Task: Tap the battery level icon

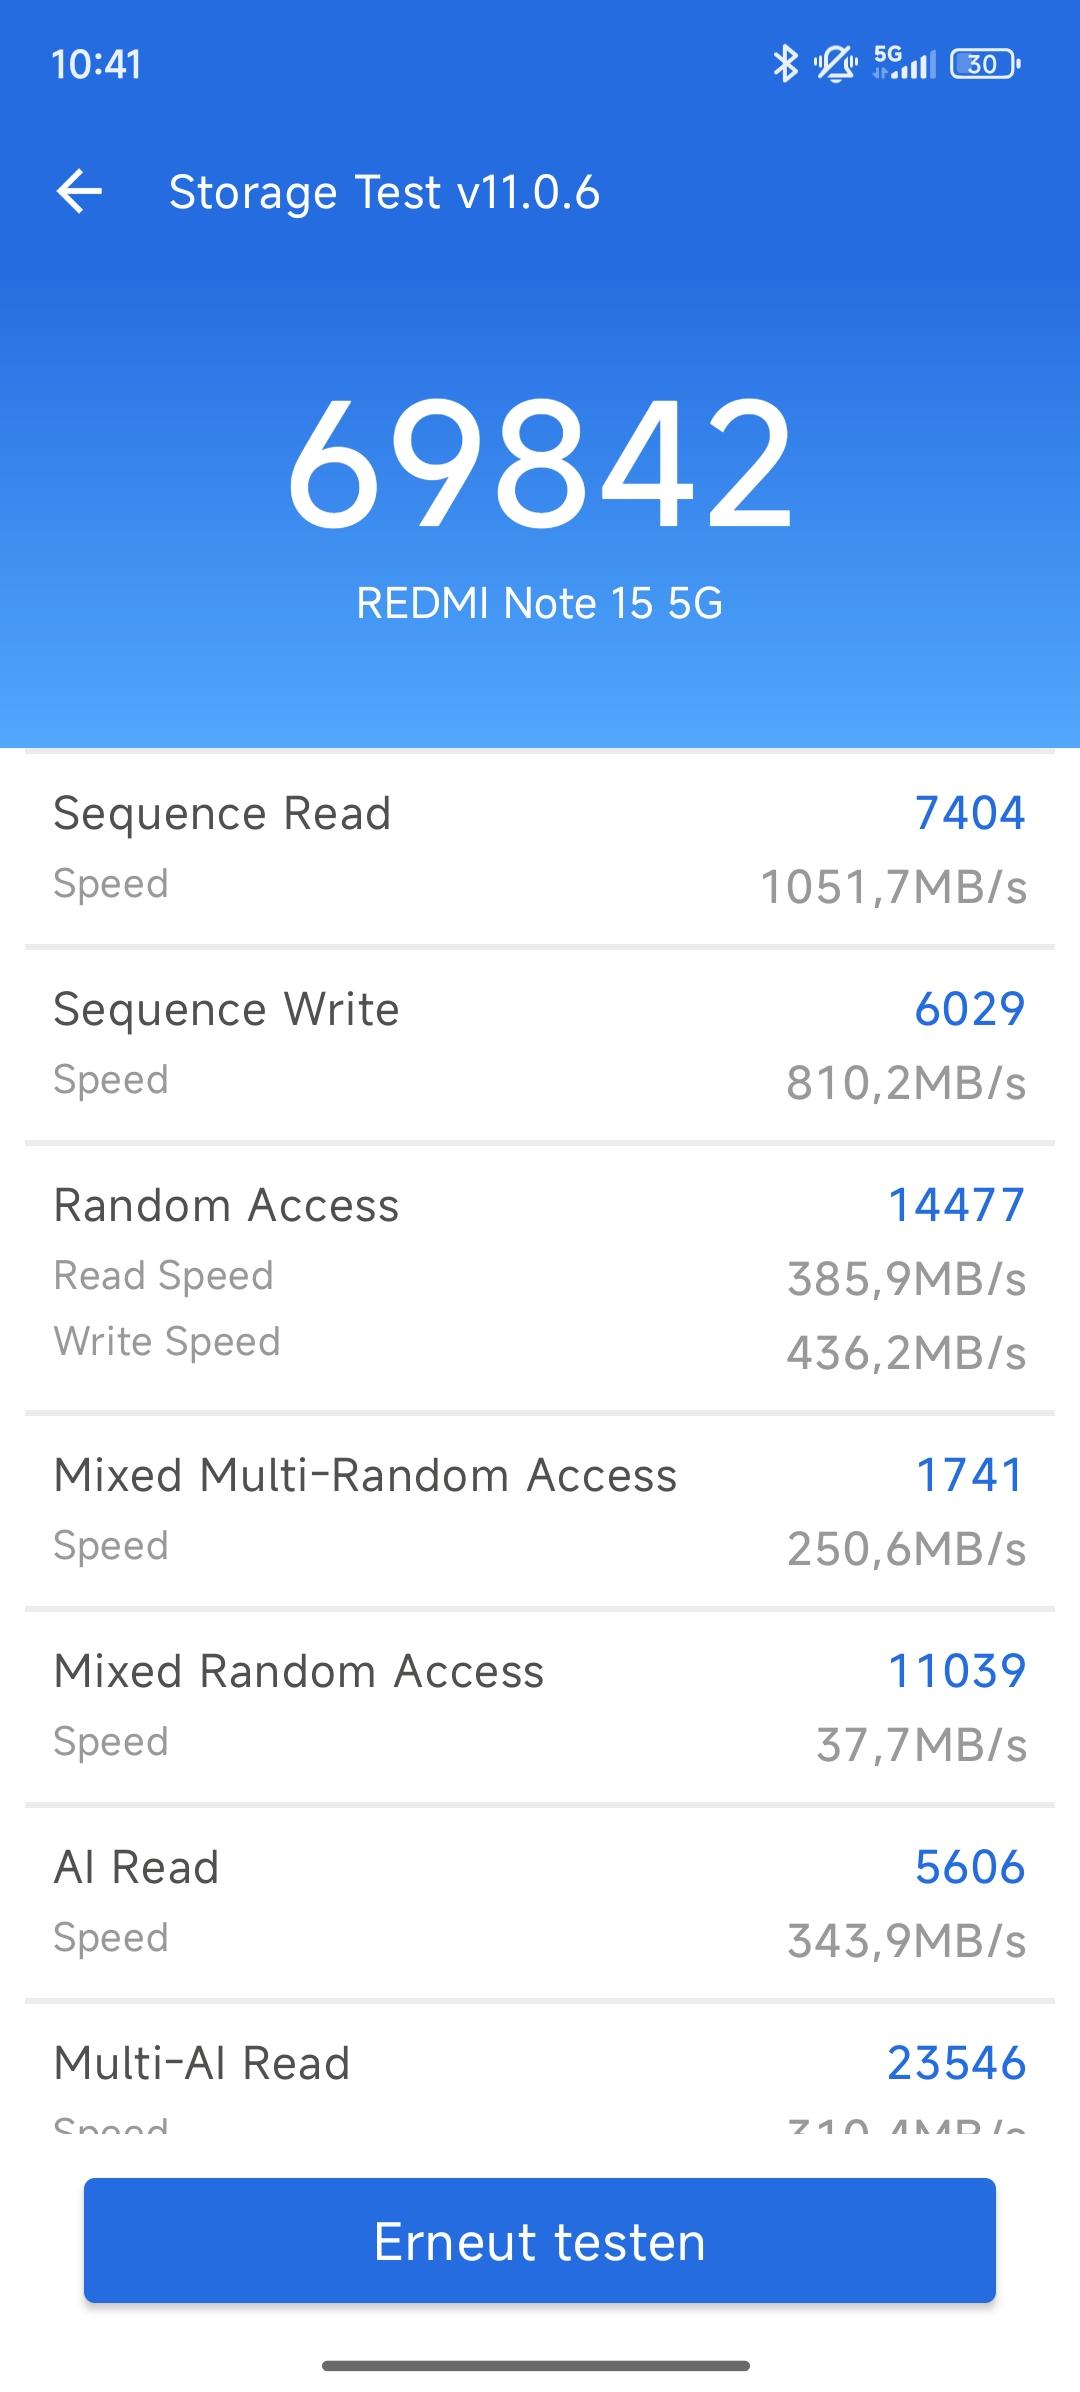Action: (984, 65)
